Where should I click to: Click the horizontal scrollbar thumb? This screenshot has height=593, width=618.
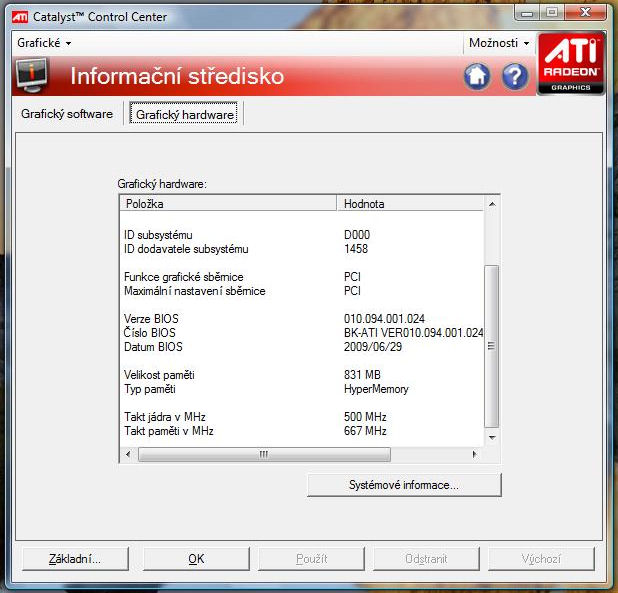click(x=264, y=454)
